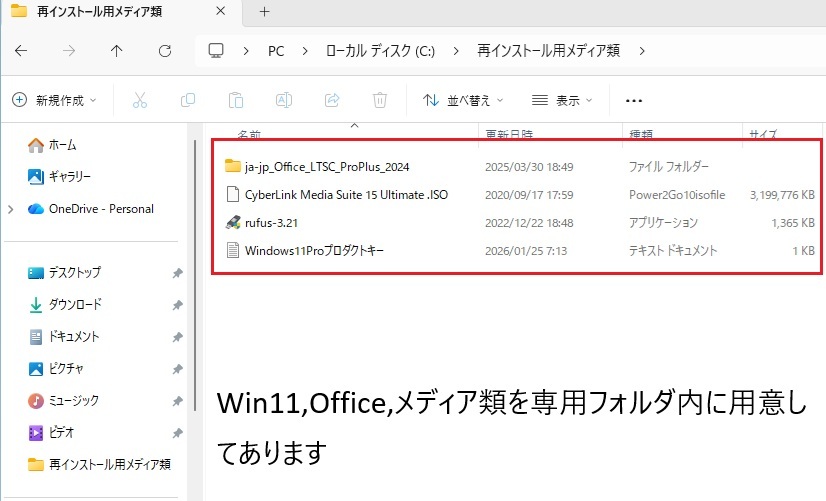Click the 2020/09/17 17:59 date cell
826x501 pixels.
[529, 195]
